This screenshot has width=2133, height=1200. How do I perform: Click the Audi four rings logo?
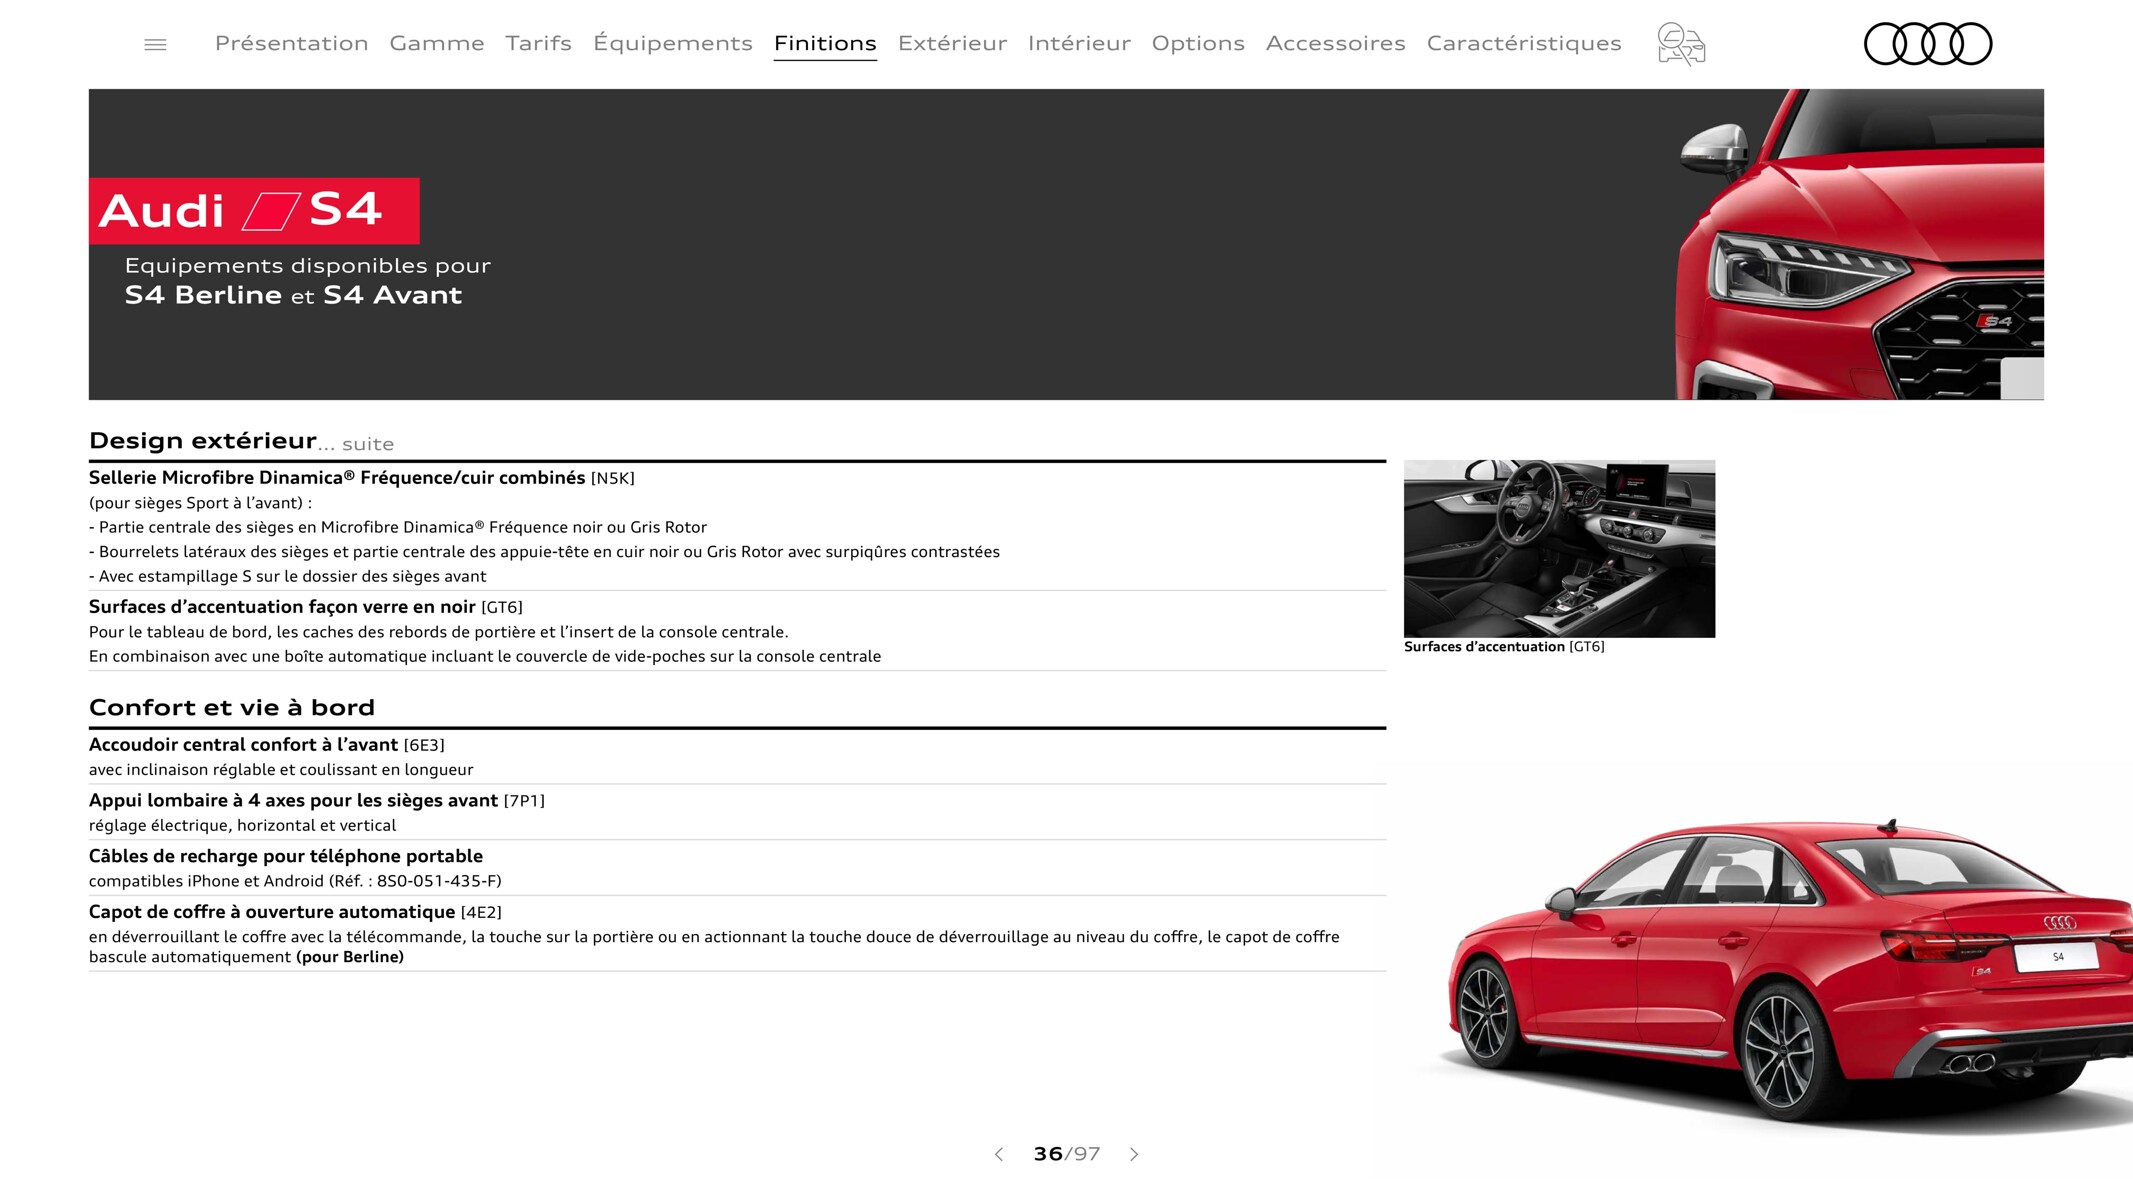coord(1928,44)
